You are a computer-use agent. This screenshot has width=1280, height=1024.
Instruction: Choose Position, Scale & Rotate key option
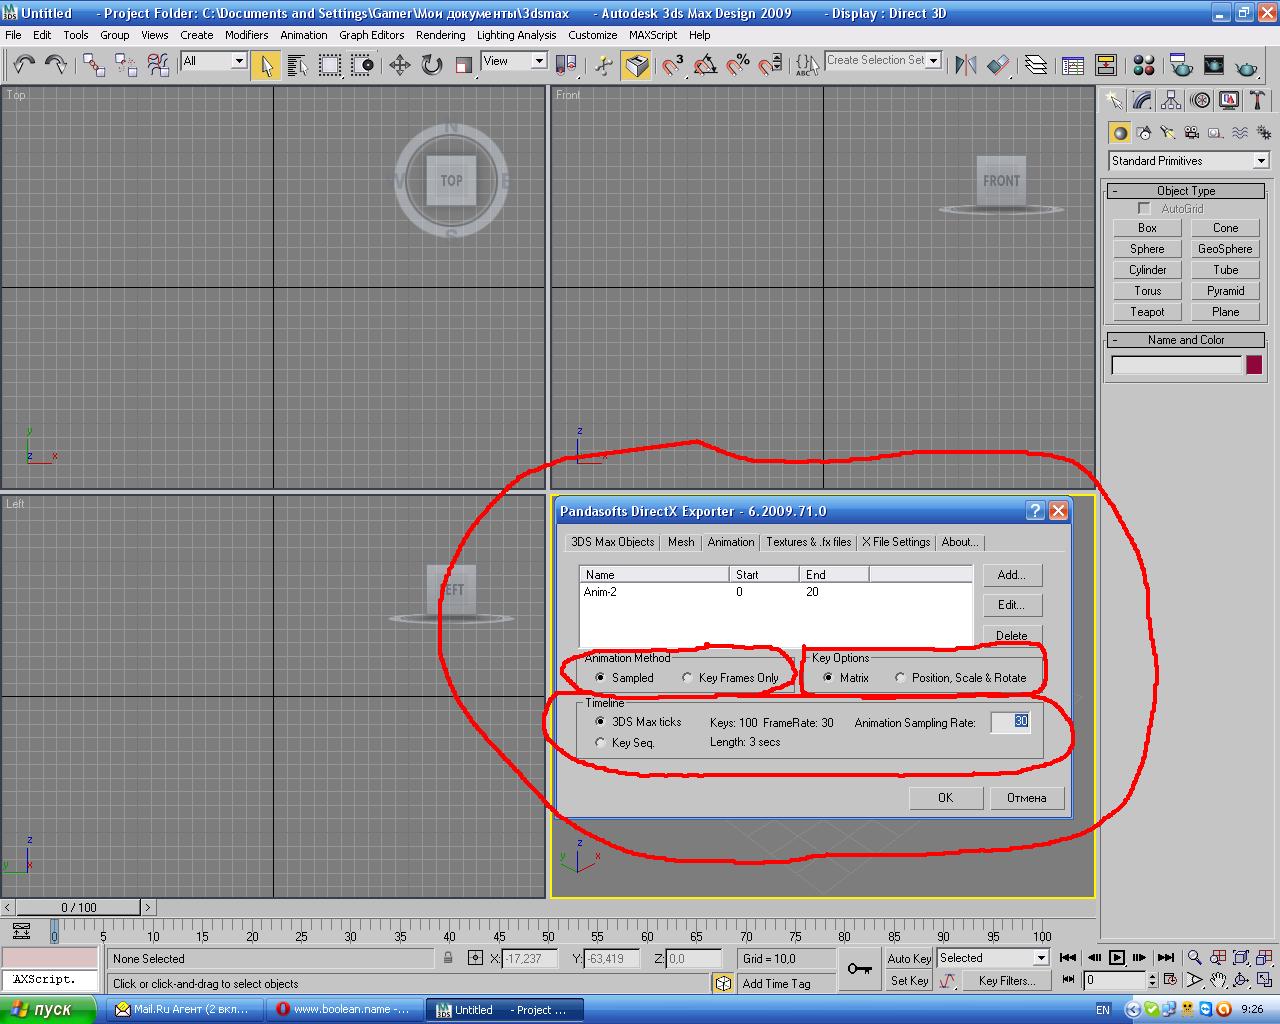coord(900,678)
